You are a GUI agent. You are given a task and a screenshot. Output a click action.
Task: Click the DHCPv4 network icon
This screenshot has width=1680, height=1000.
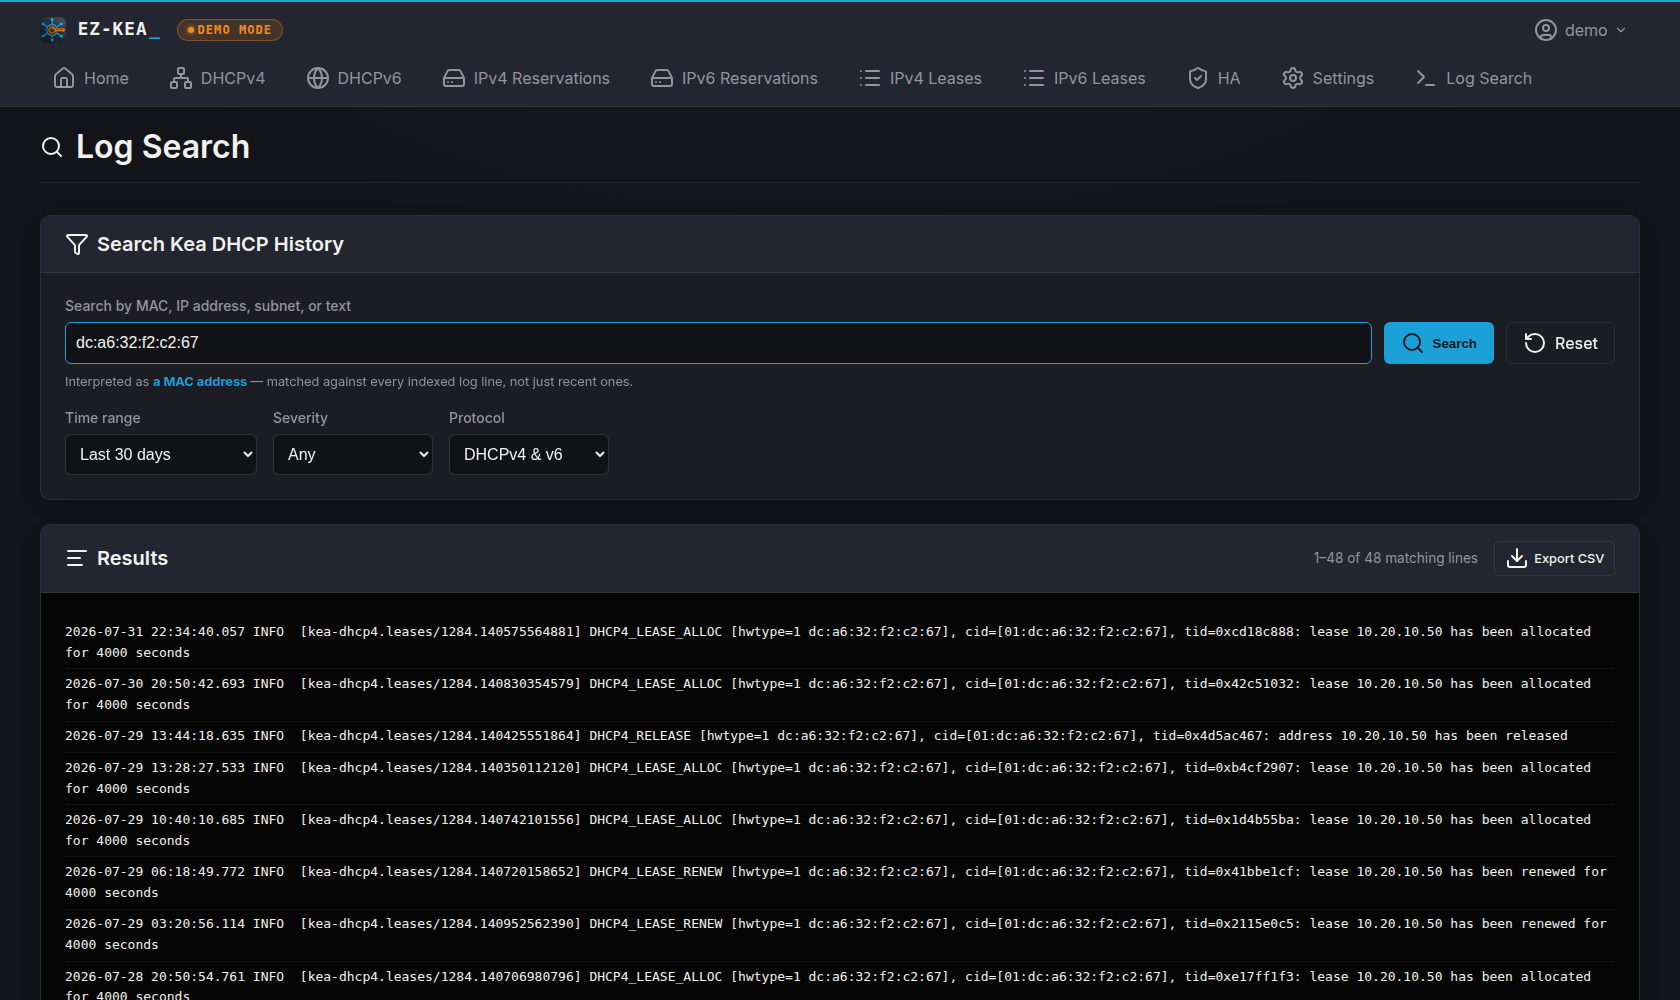tap(181, 78)
